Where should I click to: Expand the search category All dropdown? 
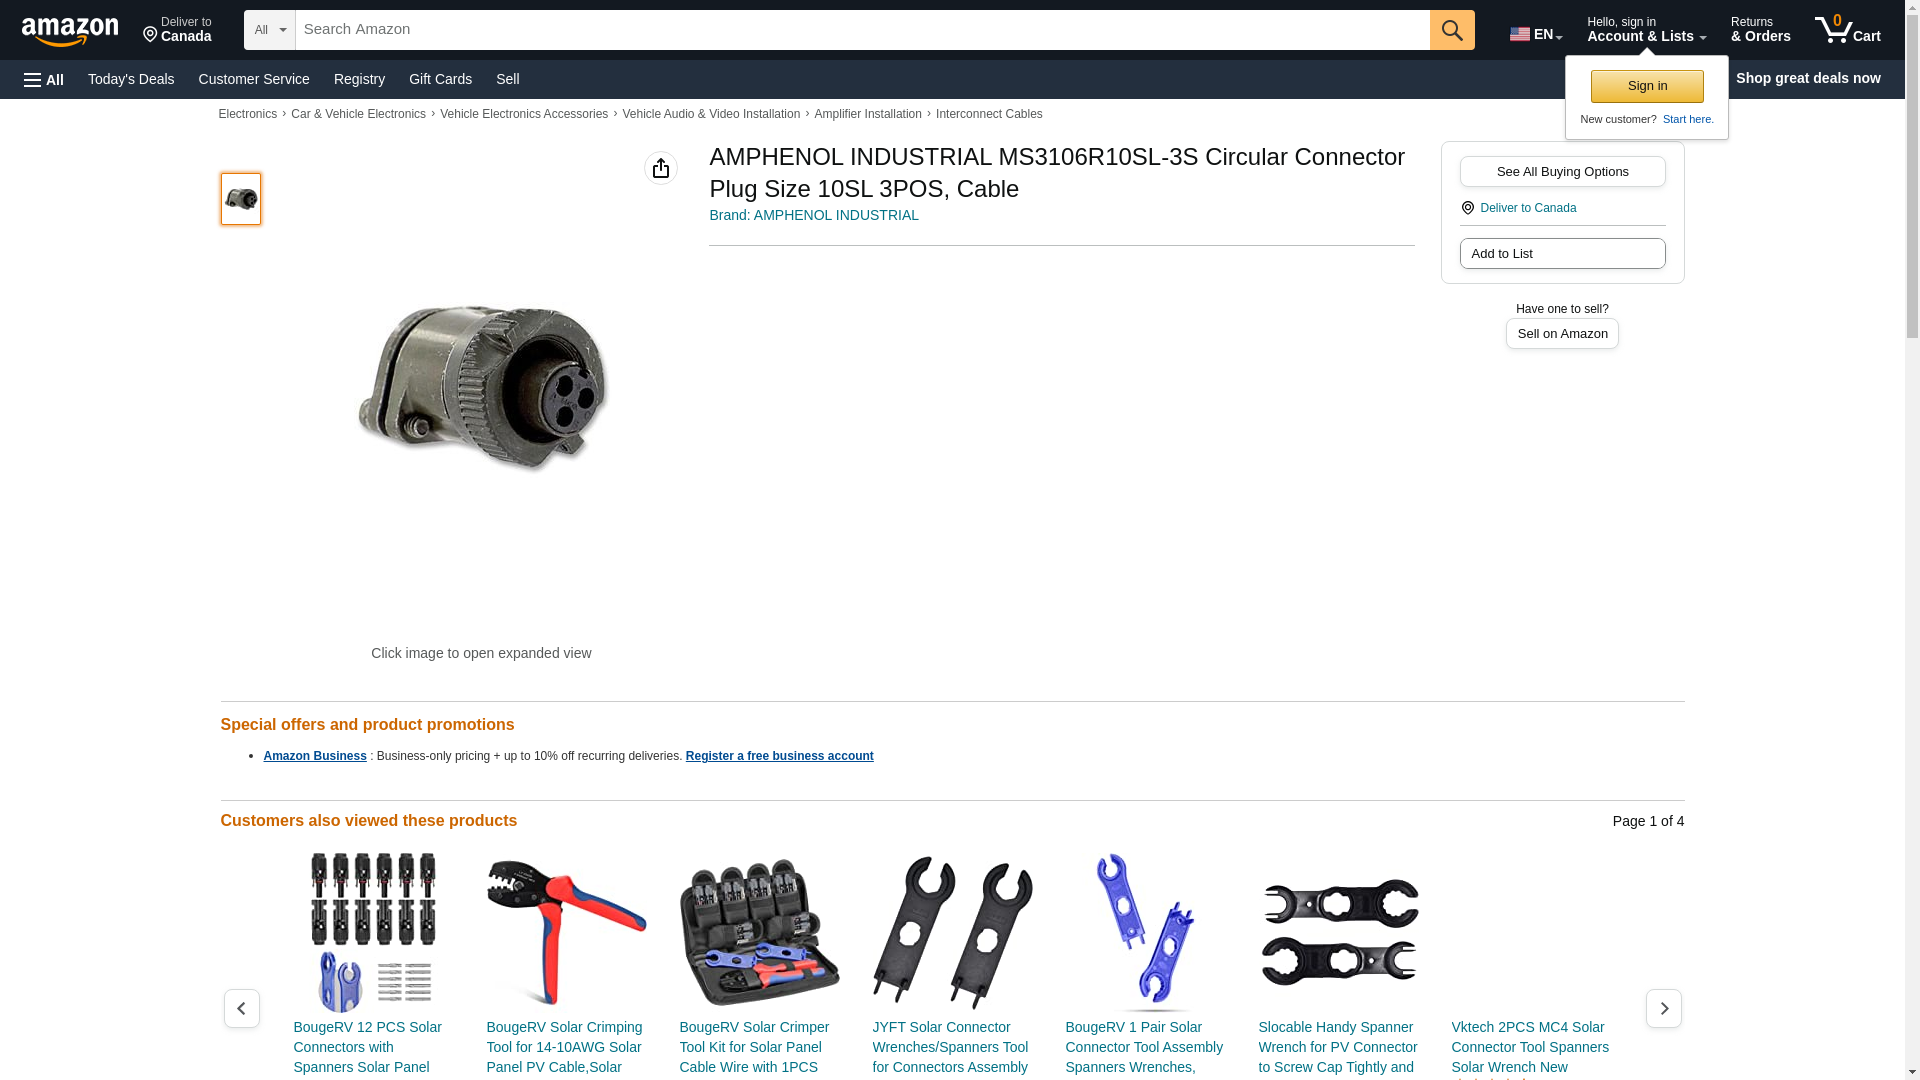pyautogui.click(x=270, y=30)
